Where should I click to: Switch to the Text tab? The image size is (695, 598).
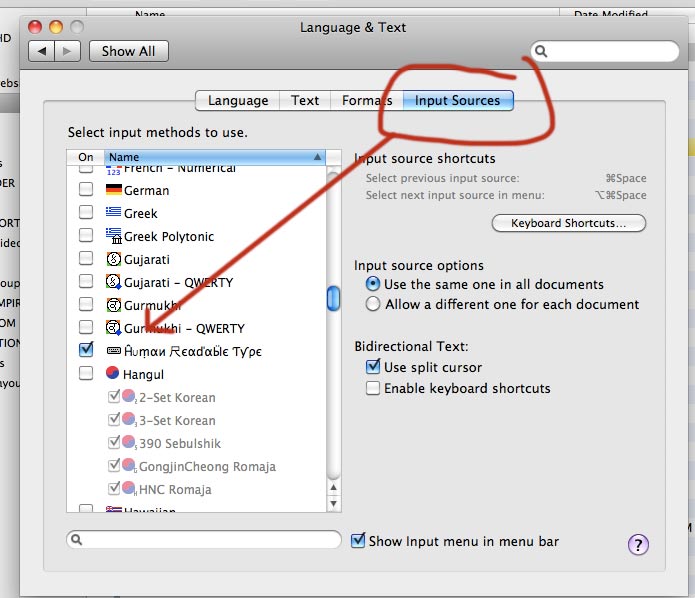305,100
